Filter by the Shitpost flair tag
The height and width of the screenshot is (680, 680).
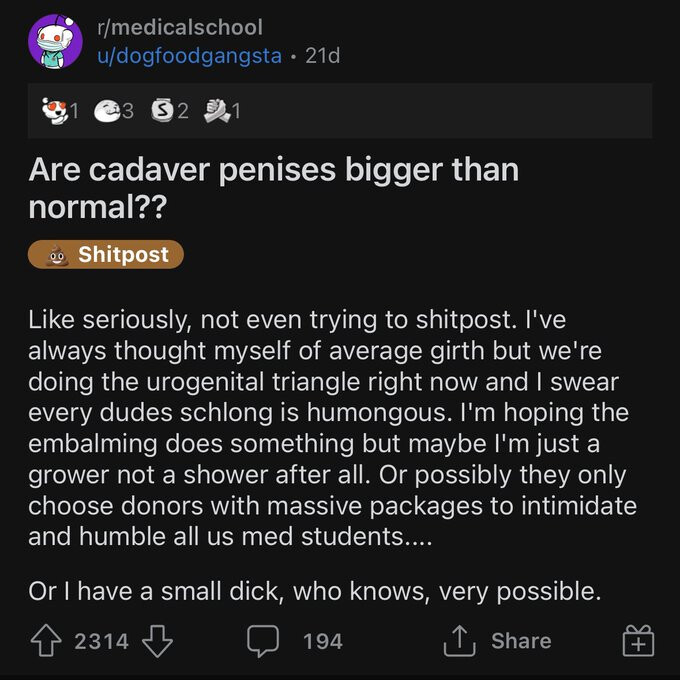[106, 254]
